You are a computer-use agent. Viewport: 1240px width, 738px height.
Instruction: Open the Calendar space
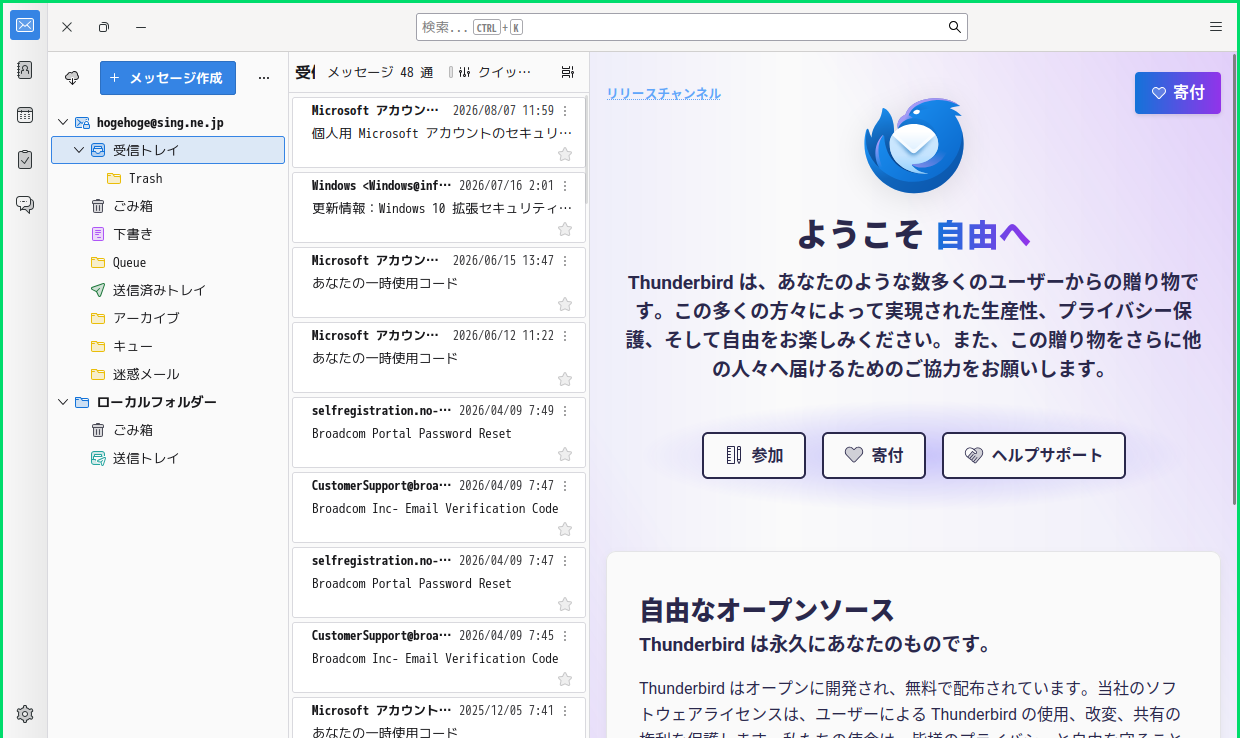(25, 115)
